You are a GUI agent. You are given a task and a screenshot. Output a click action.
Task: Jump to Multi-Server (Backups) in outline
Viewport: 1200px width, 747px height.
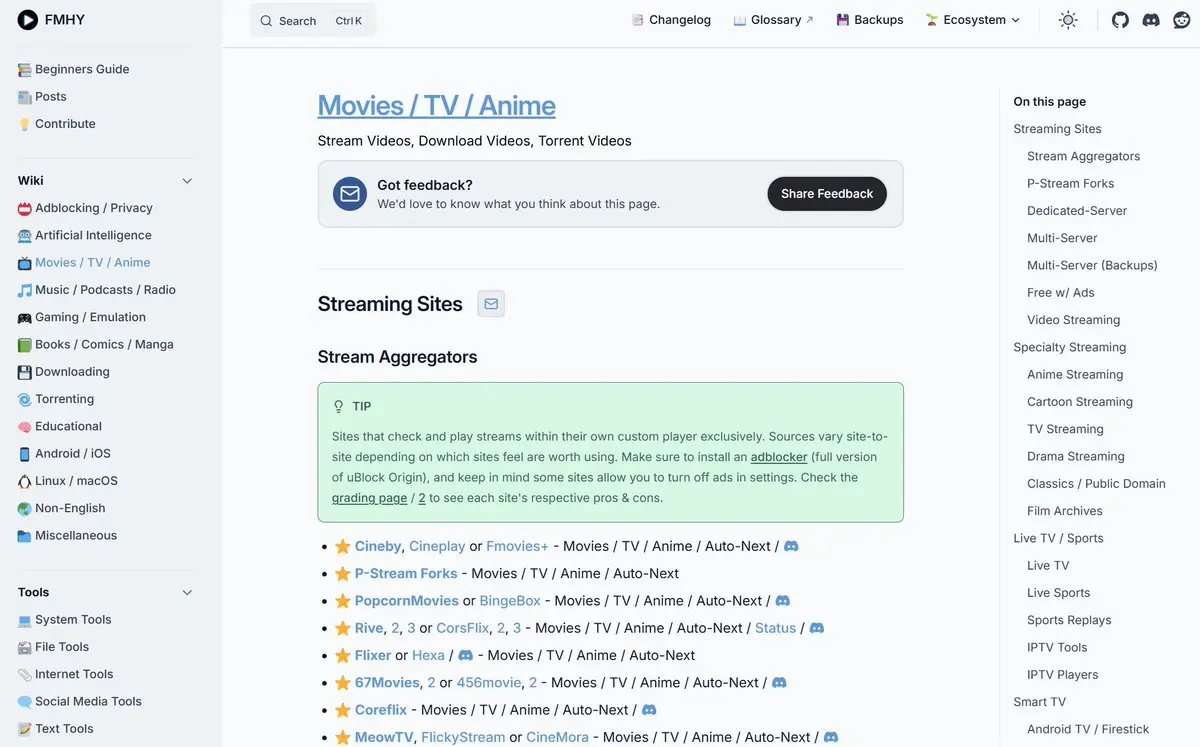click(x=1092, y=265)
